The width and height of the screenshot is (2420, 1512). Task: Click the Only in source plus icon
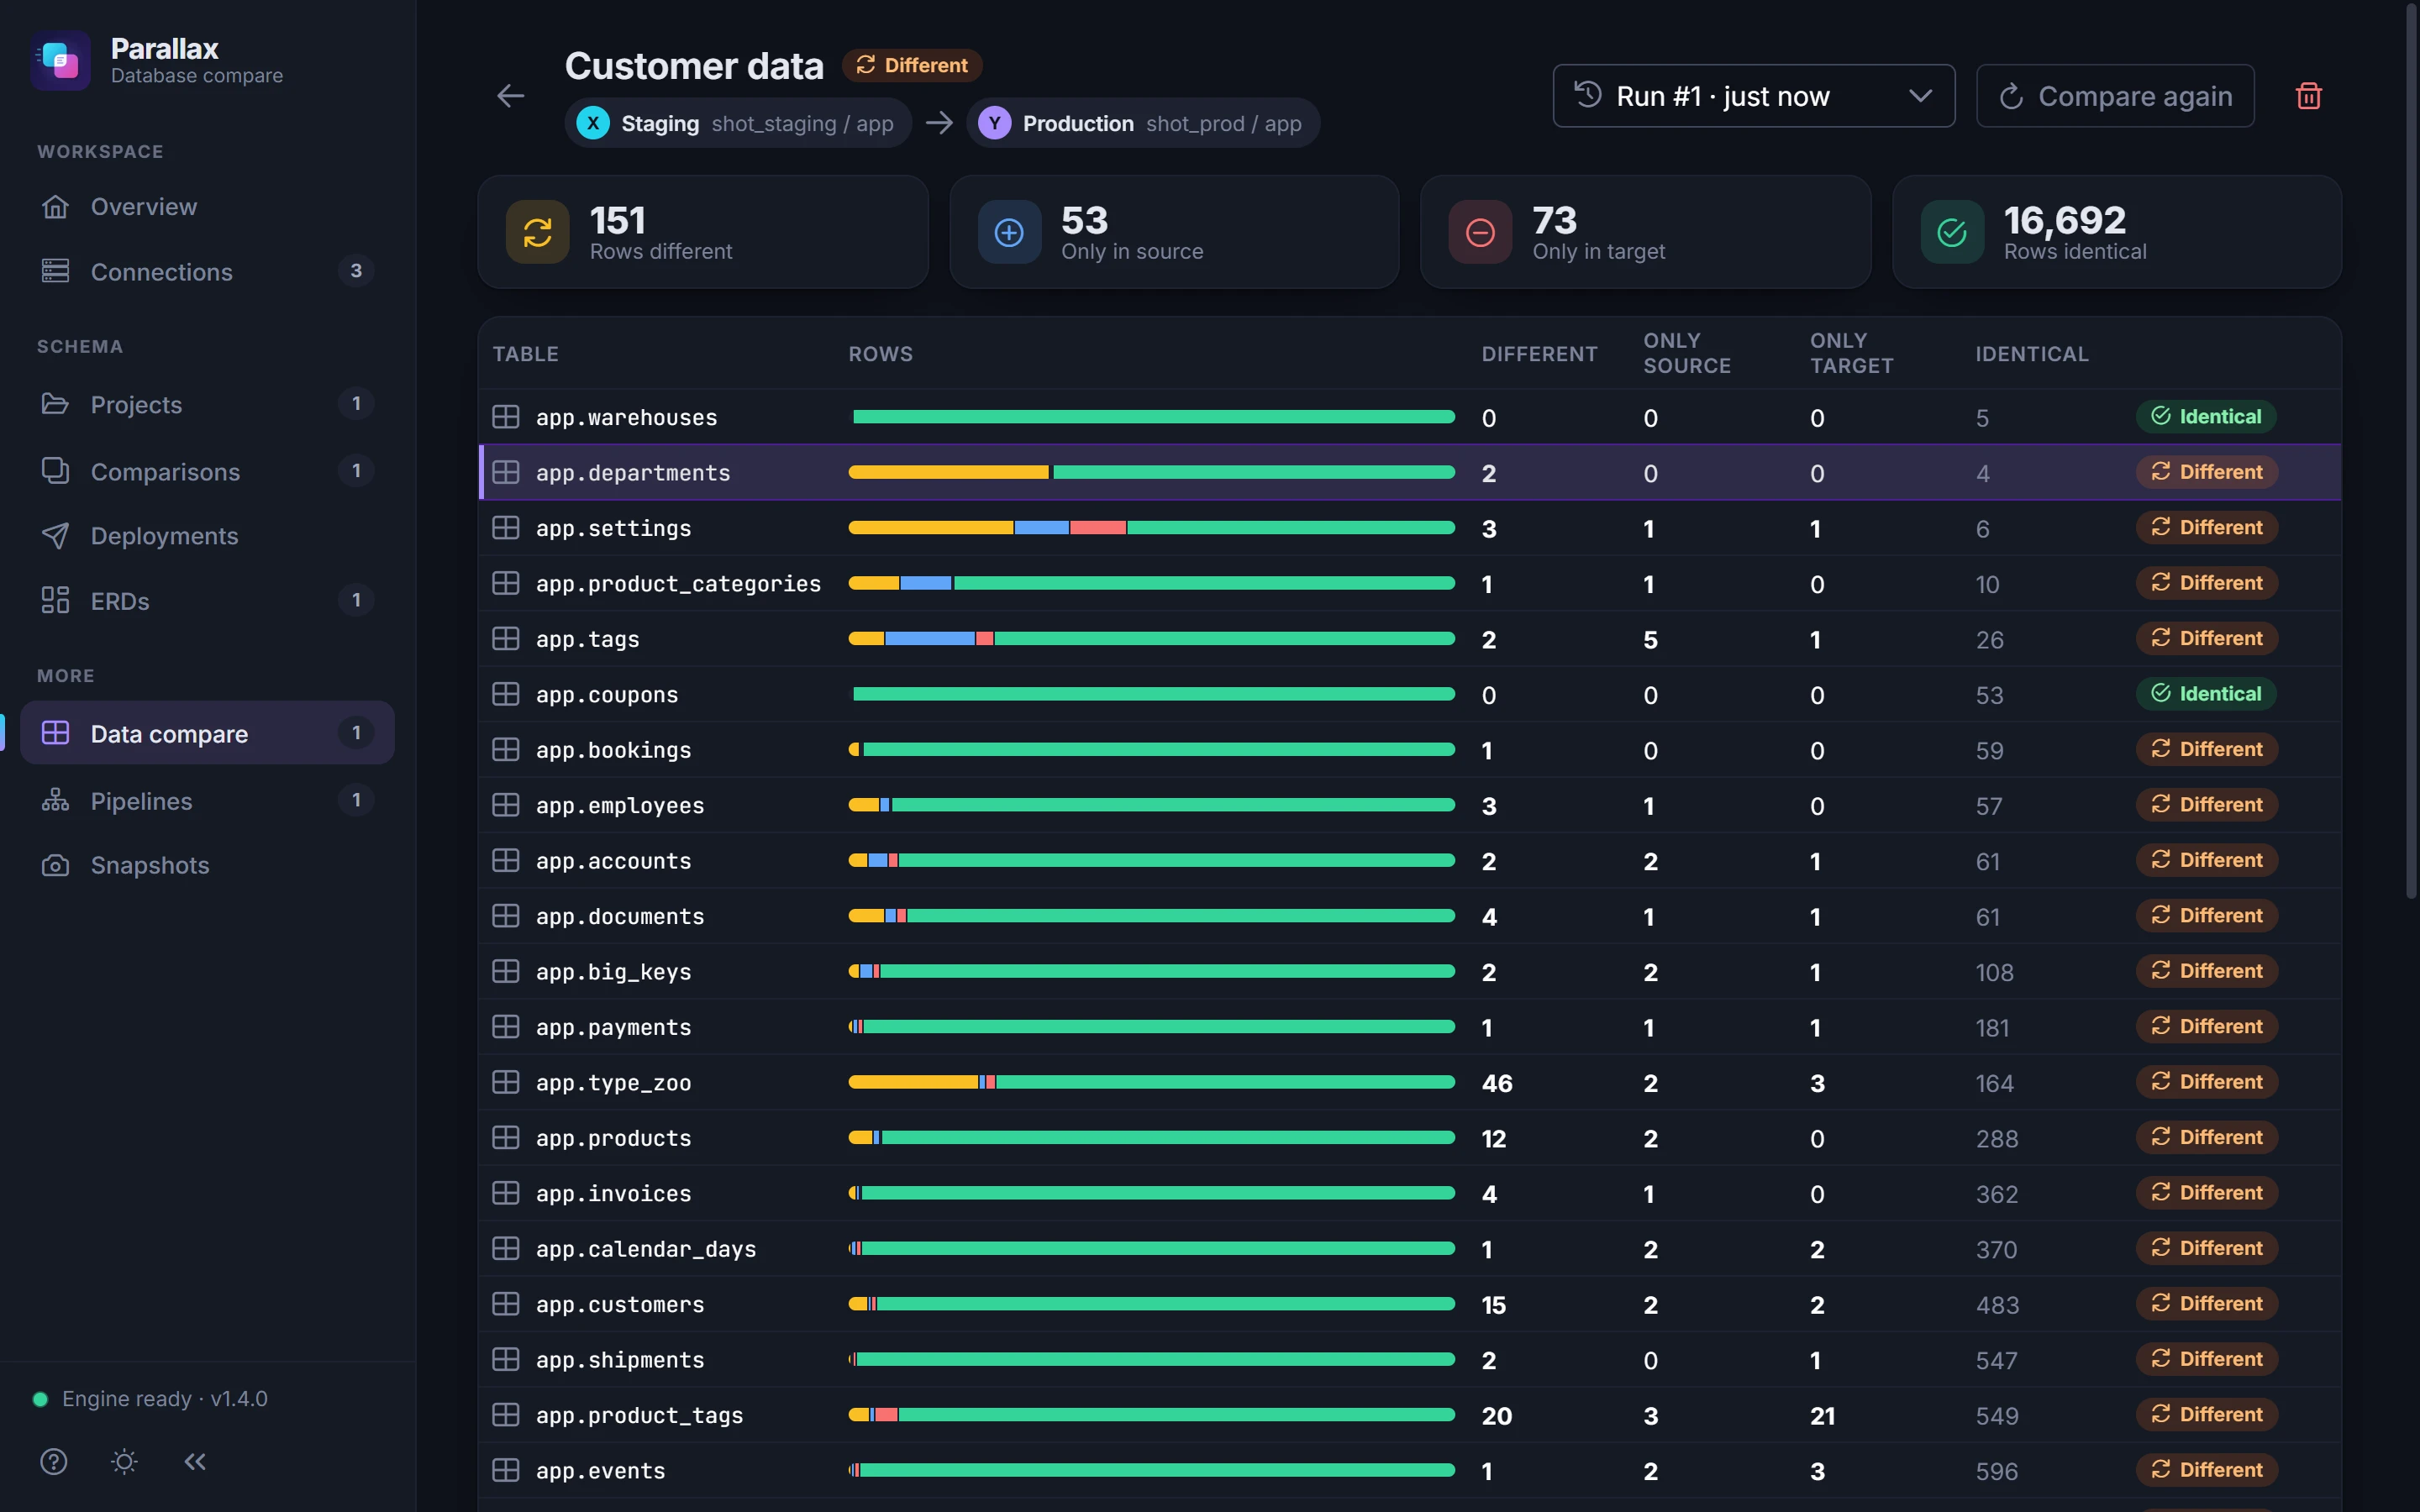click(x=1009, y=232)
